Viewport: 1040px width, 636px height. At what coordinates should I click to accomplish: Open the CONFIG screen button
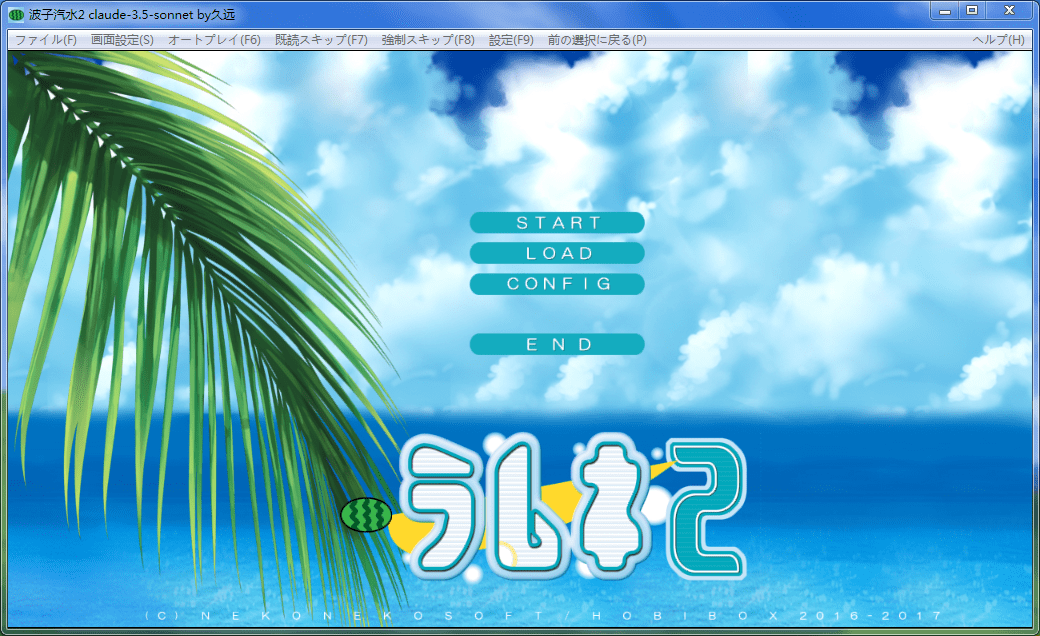point(557,284)
